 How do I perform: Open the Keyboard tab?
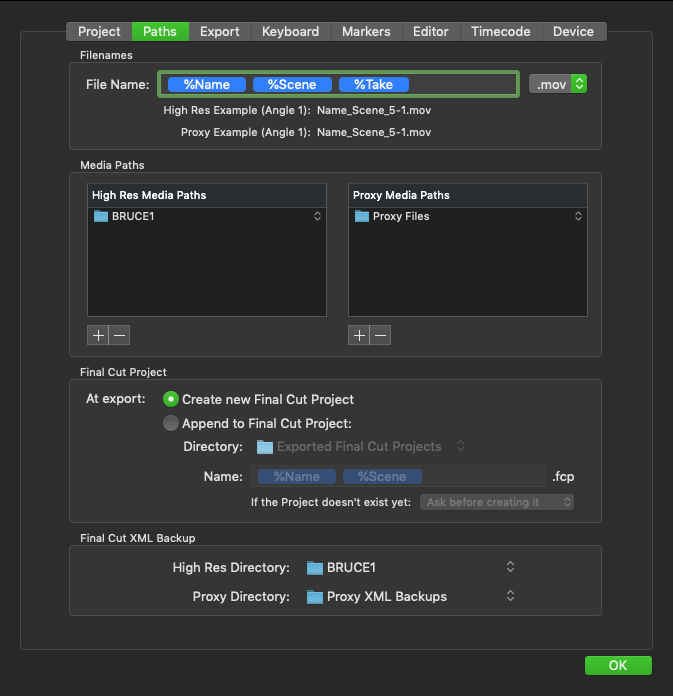[x=291, y=32]
